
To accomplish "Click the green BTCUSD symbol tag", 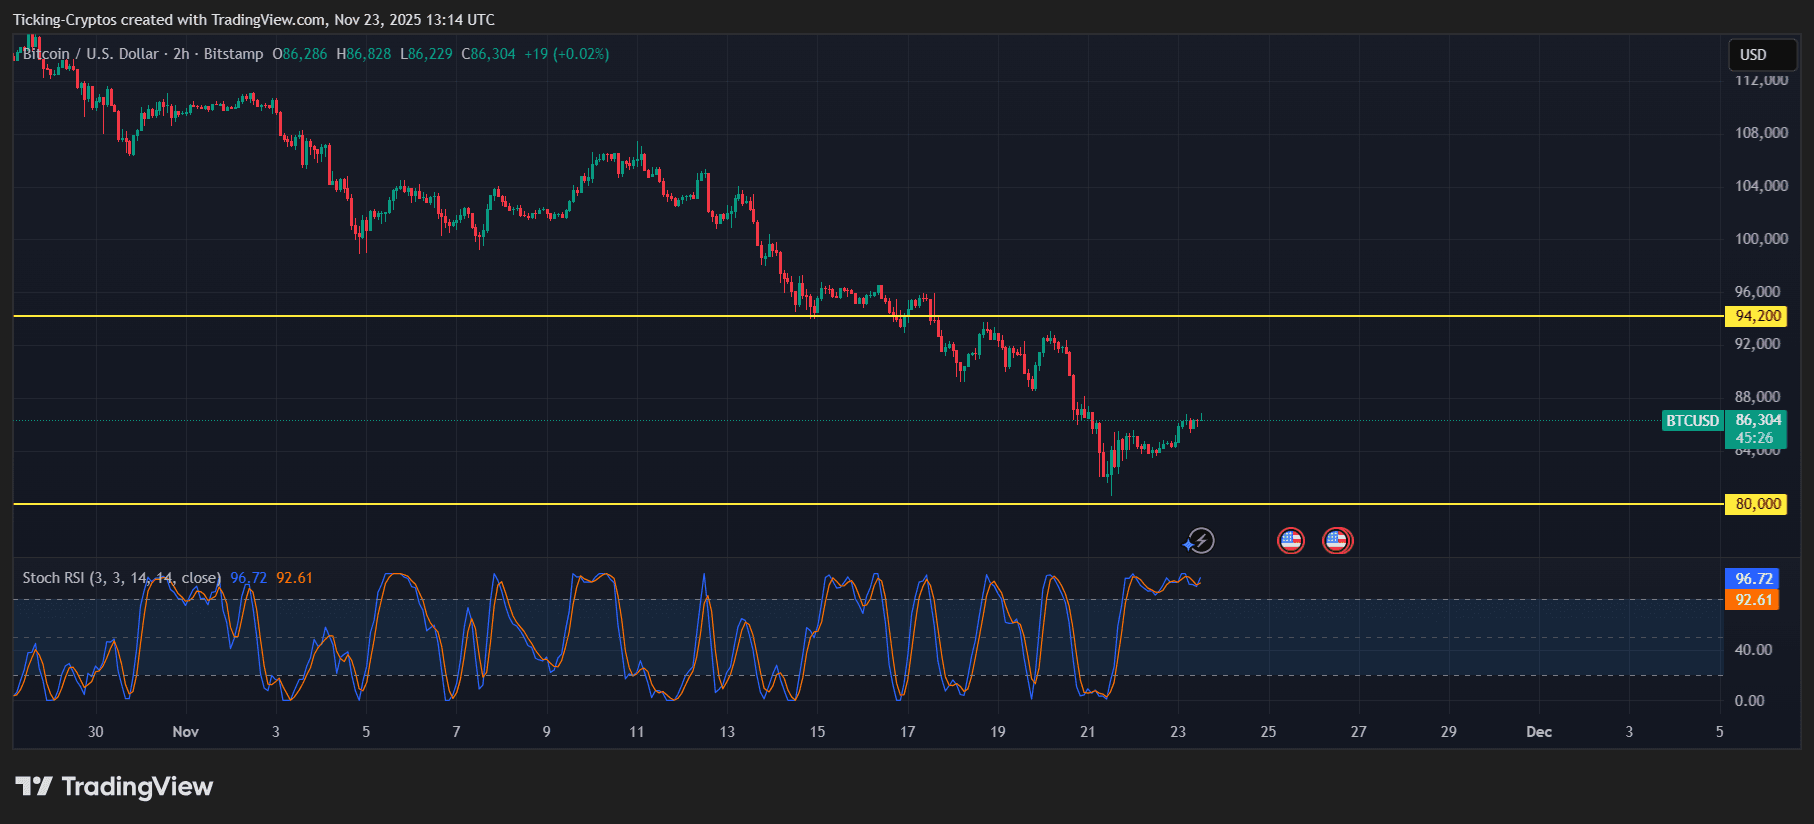I will coord(1692,421).
